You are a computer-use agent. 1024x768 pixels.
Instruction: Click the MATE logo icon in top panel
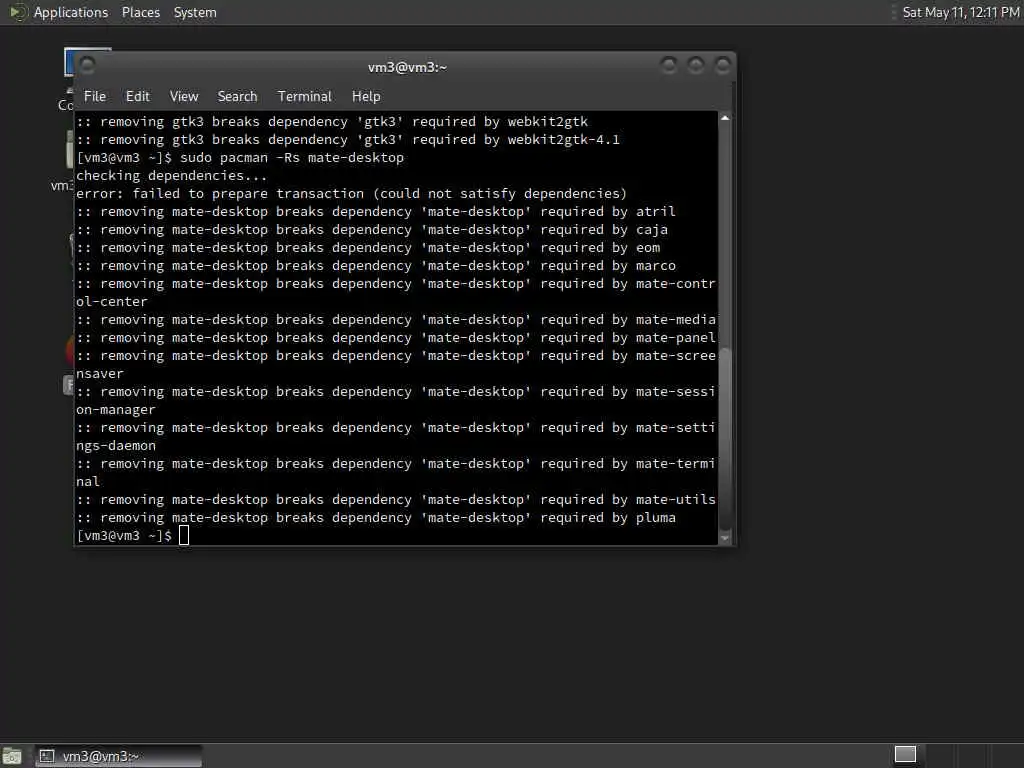17,12
